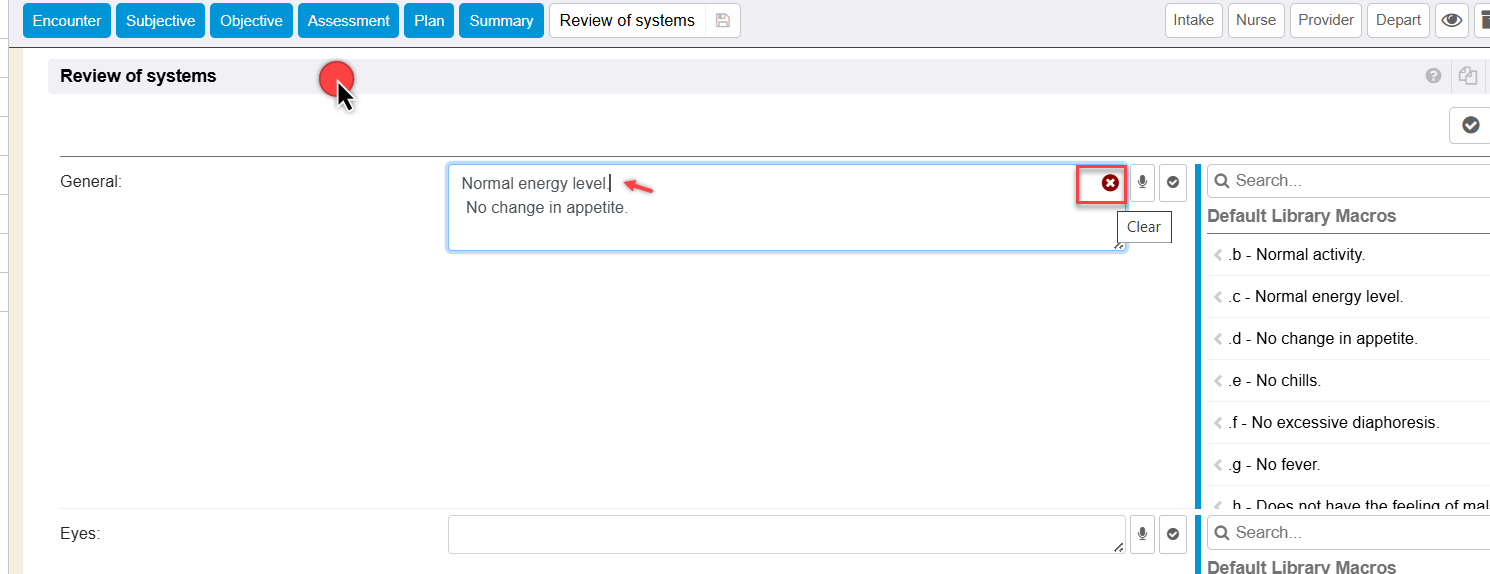Toggle the eye visibility icon in top toolbar

click(1452, 21)
